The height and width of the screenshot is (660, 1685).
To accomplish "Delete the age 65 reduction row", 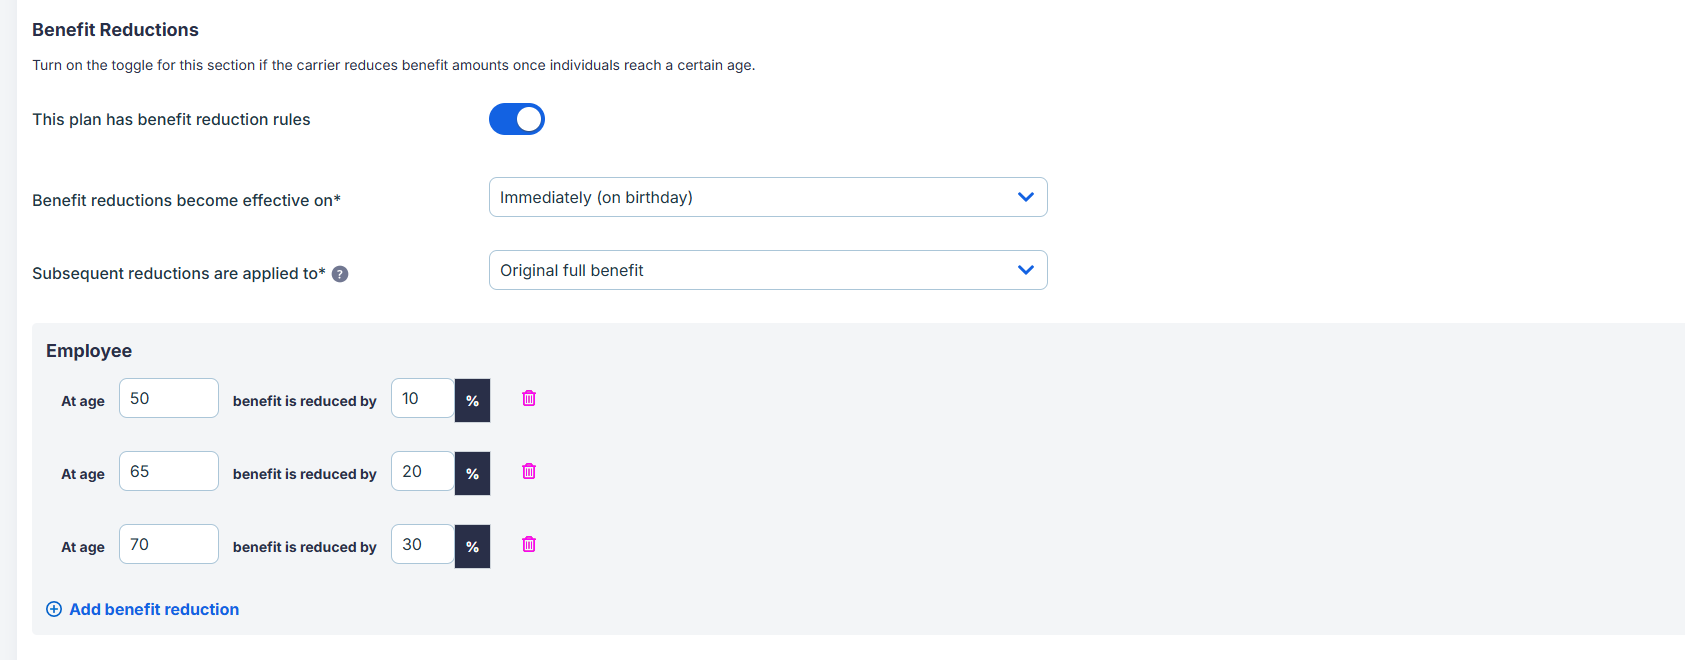I will coord(529,471).
